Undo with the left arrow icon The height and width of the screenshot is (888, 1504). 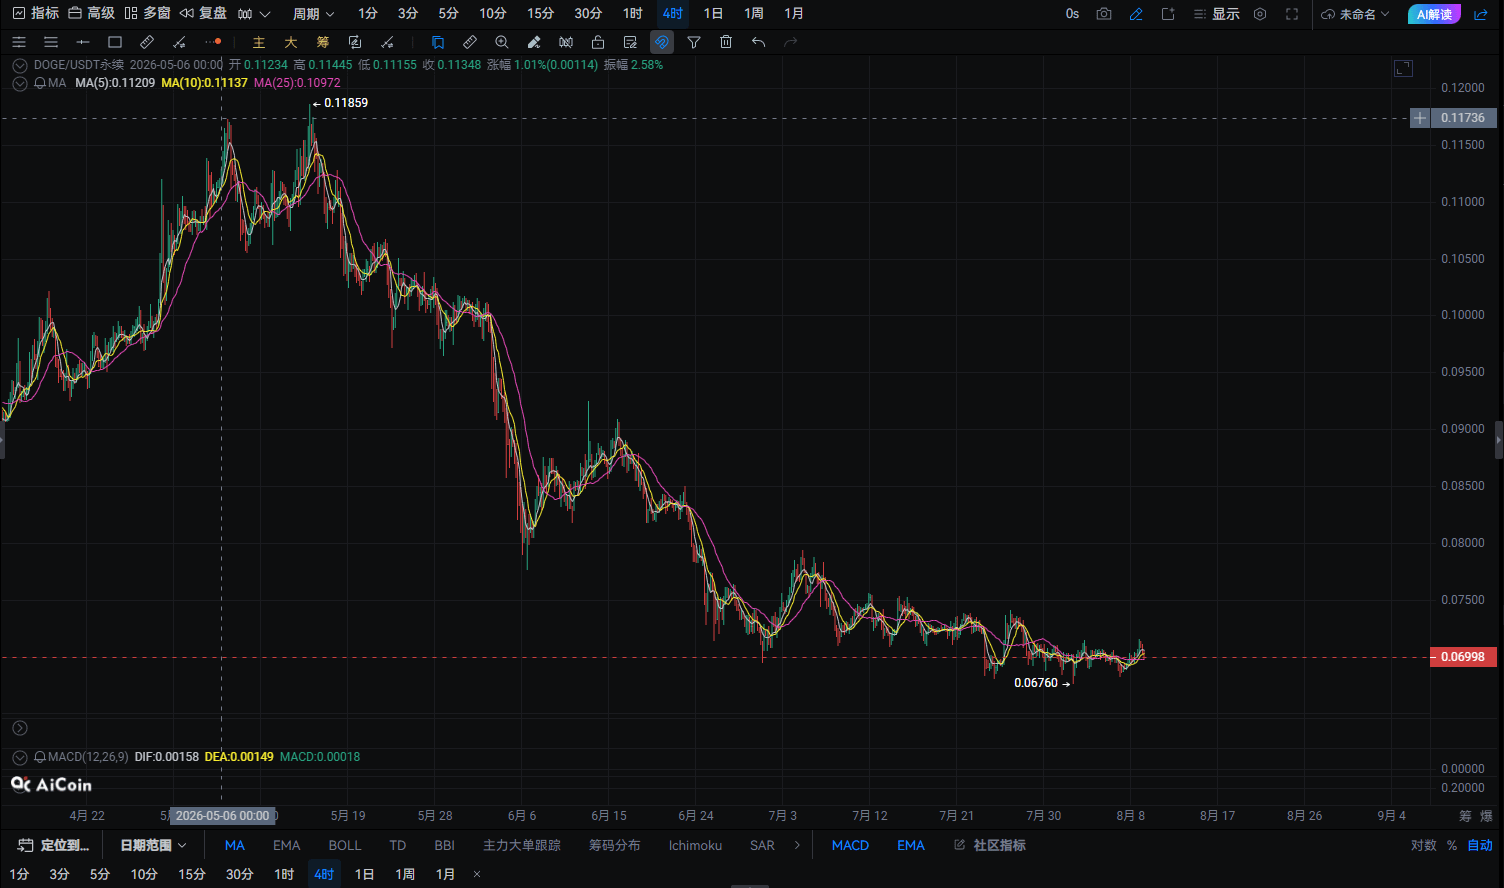click(x=758, y=42)
